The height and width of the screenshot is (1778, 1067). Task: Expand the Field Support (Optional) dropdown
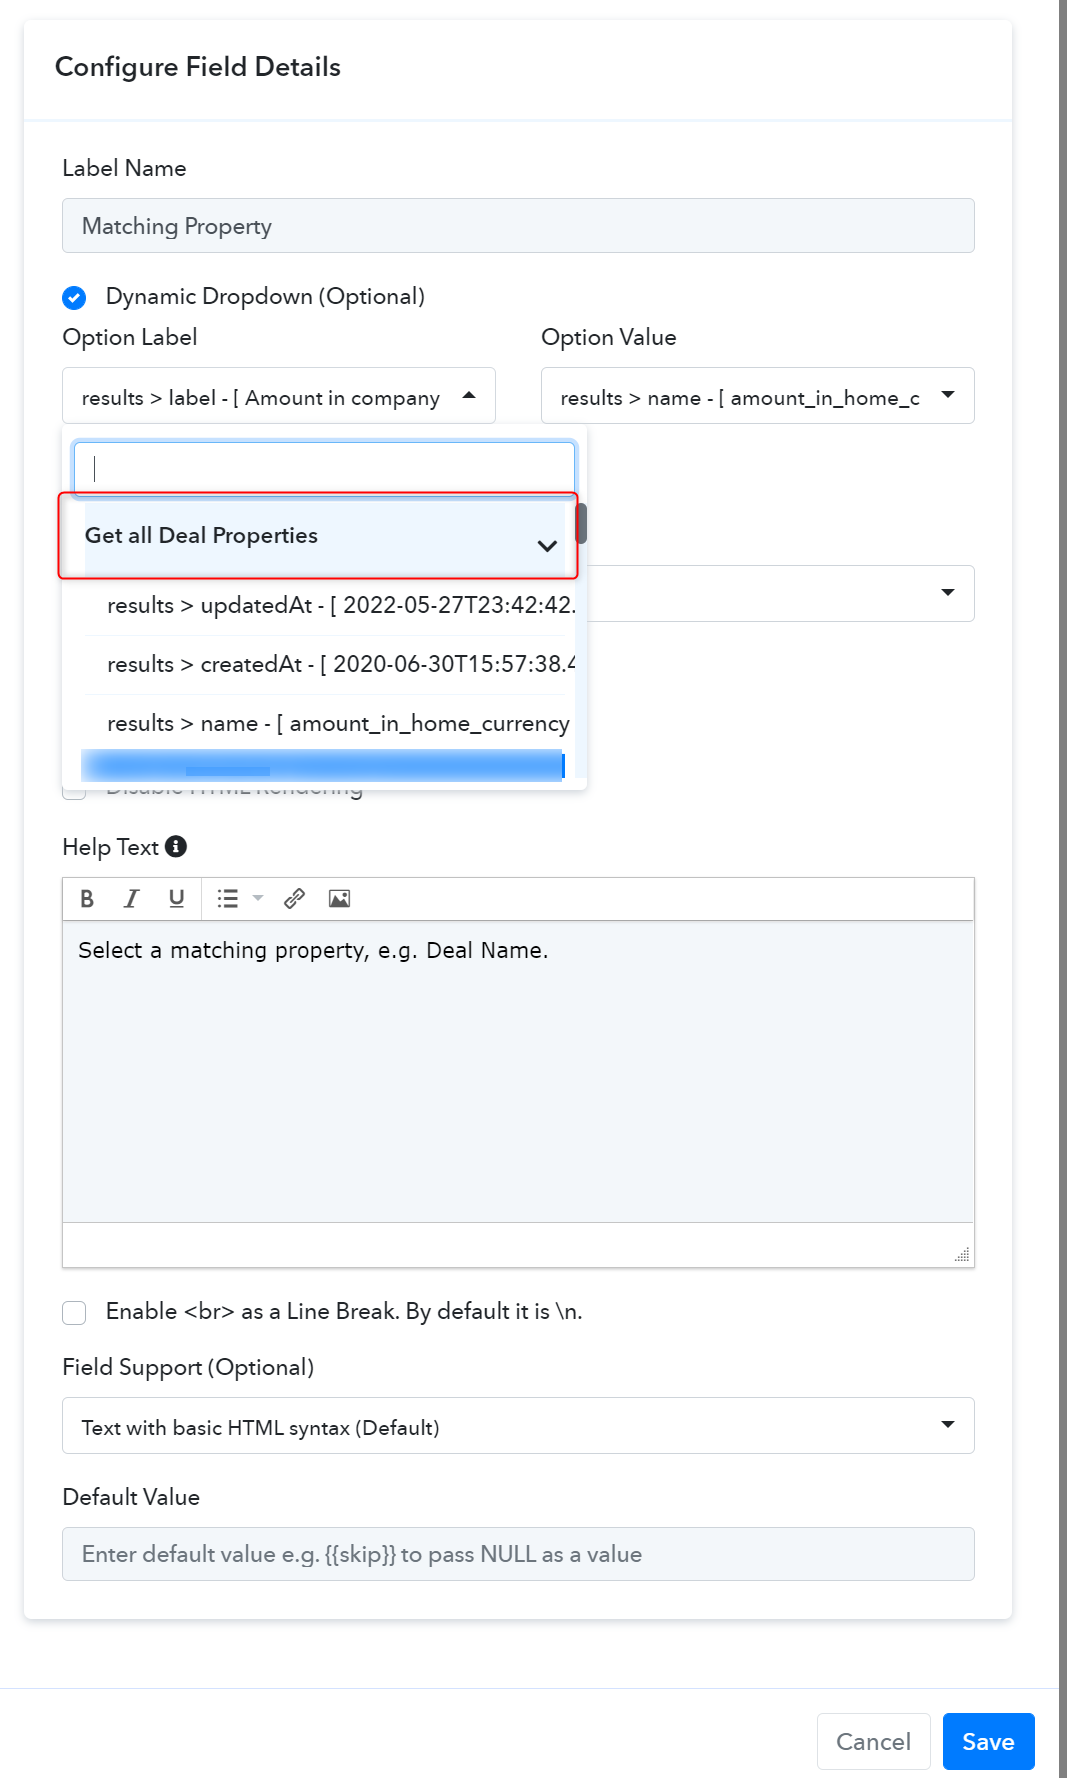point(518,1425)
